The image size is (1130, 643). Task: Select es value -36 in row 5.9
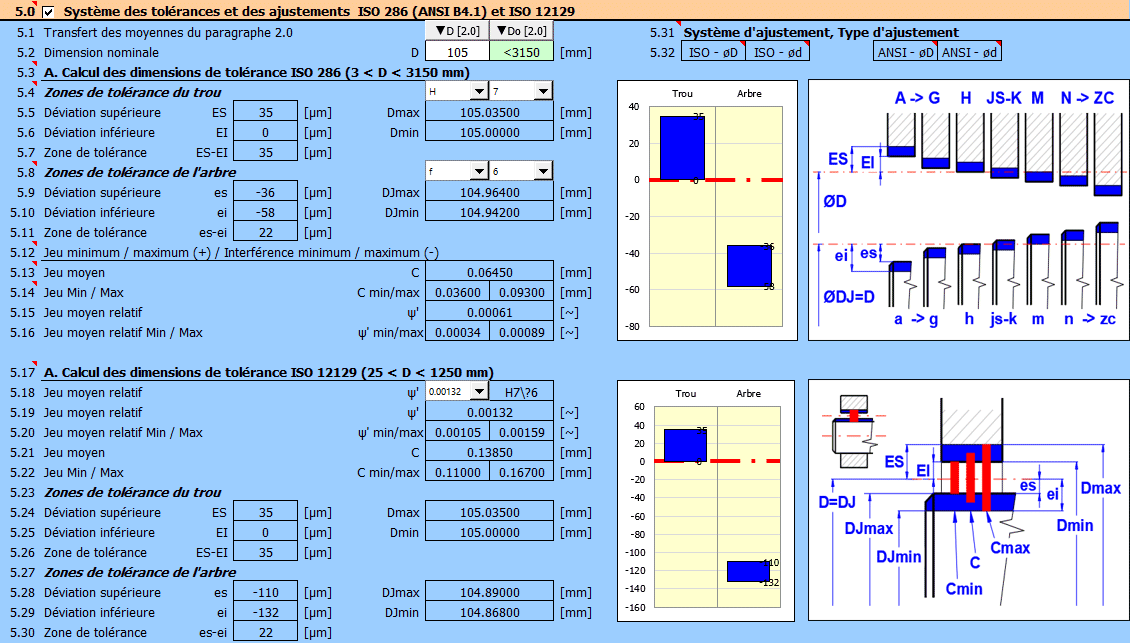[x=265, y=192]
